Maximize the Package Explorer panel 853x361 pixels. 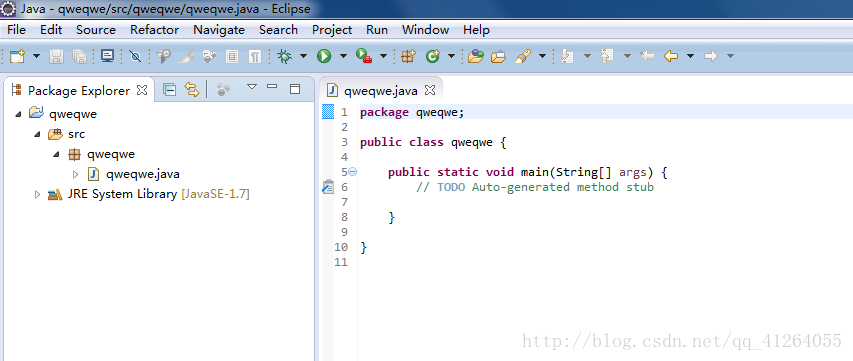(x=295, y=89)
